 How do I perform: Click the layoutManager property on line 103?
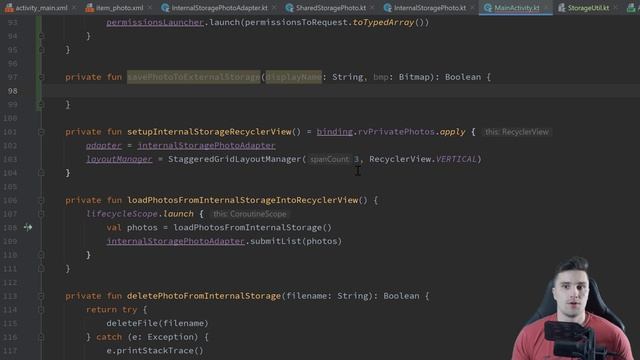coord(119,159)
